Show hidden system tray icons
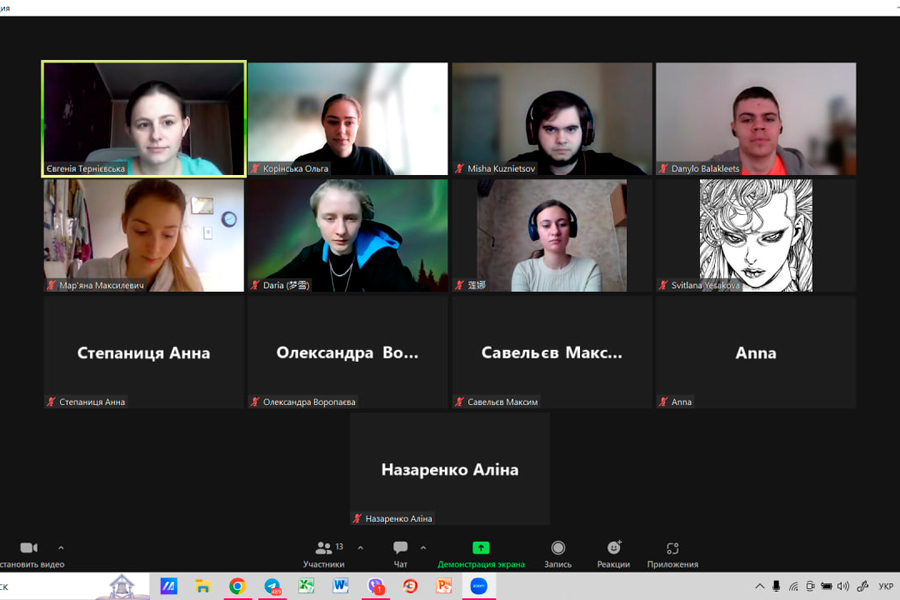This screenshot has height=600, width=900. (759, 586)
